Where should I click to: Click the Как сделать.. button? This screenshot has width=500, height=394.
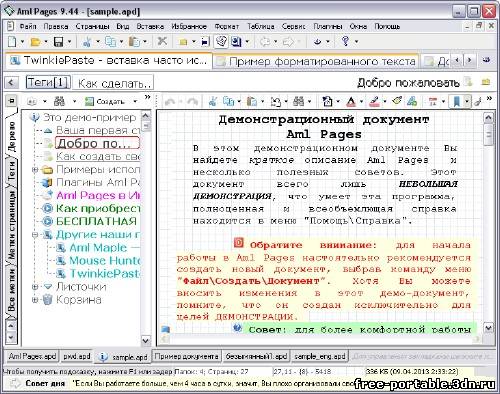(x=113, y=83)
